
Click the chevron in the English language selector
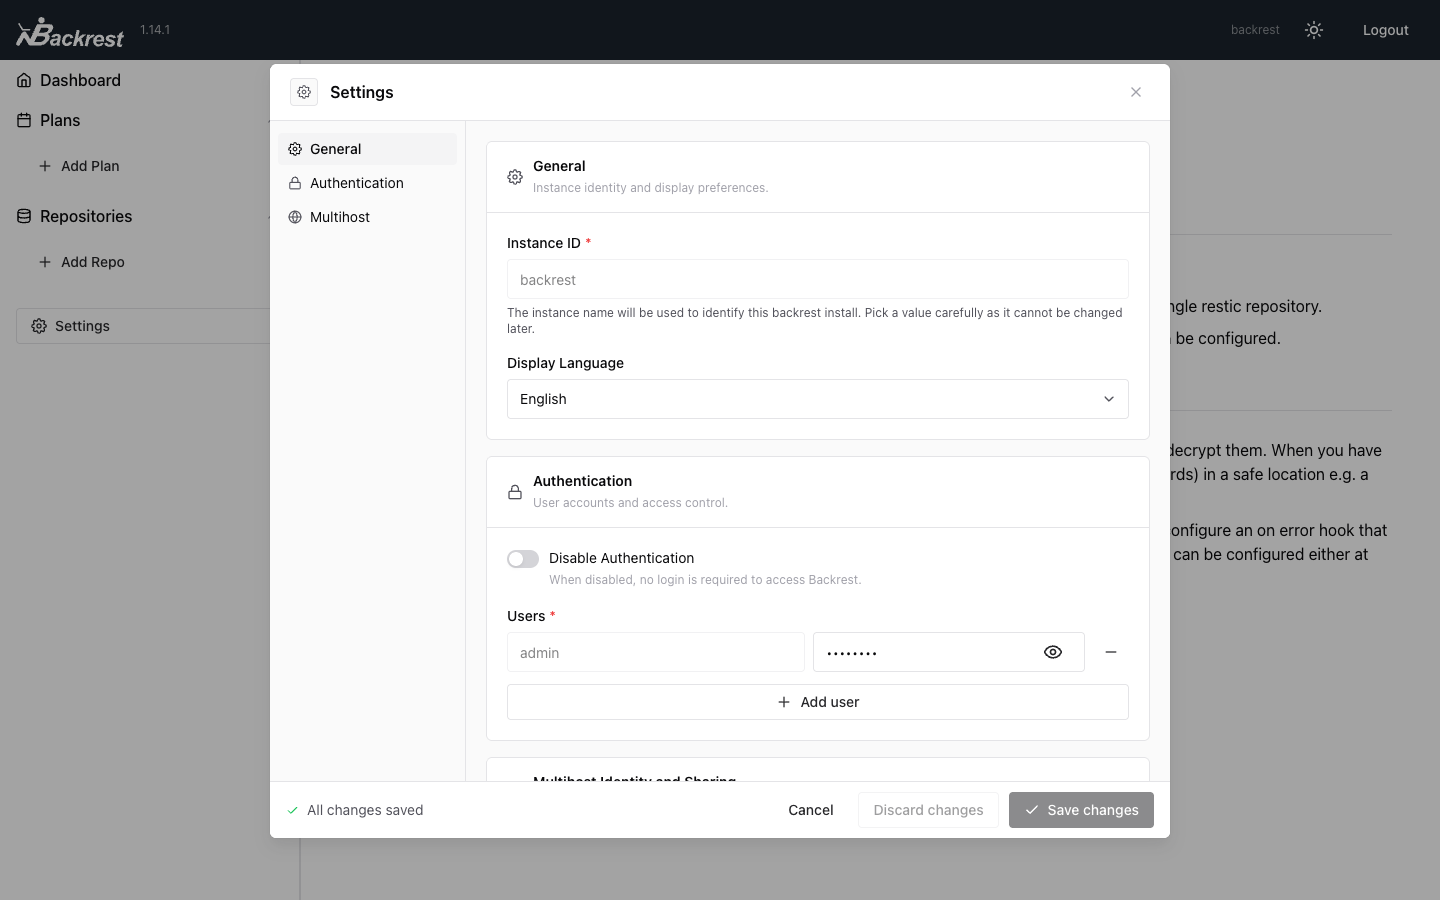coord(1109,399)
